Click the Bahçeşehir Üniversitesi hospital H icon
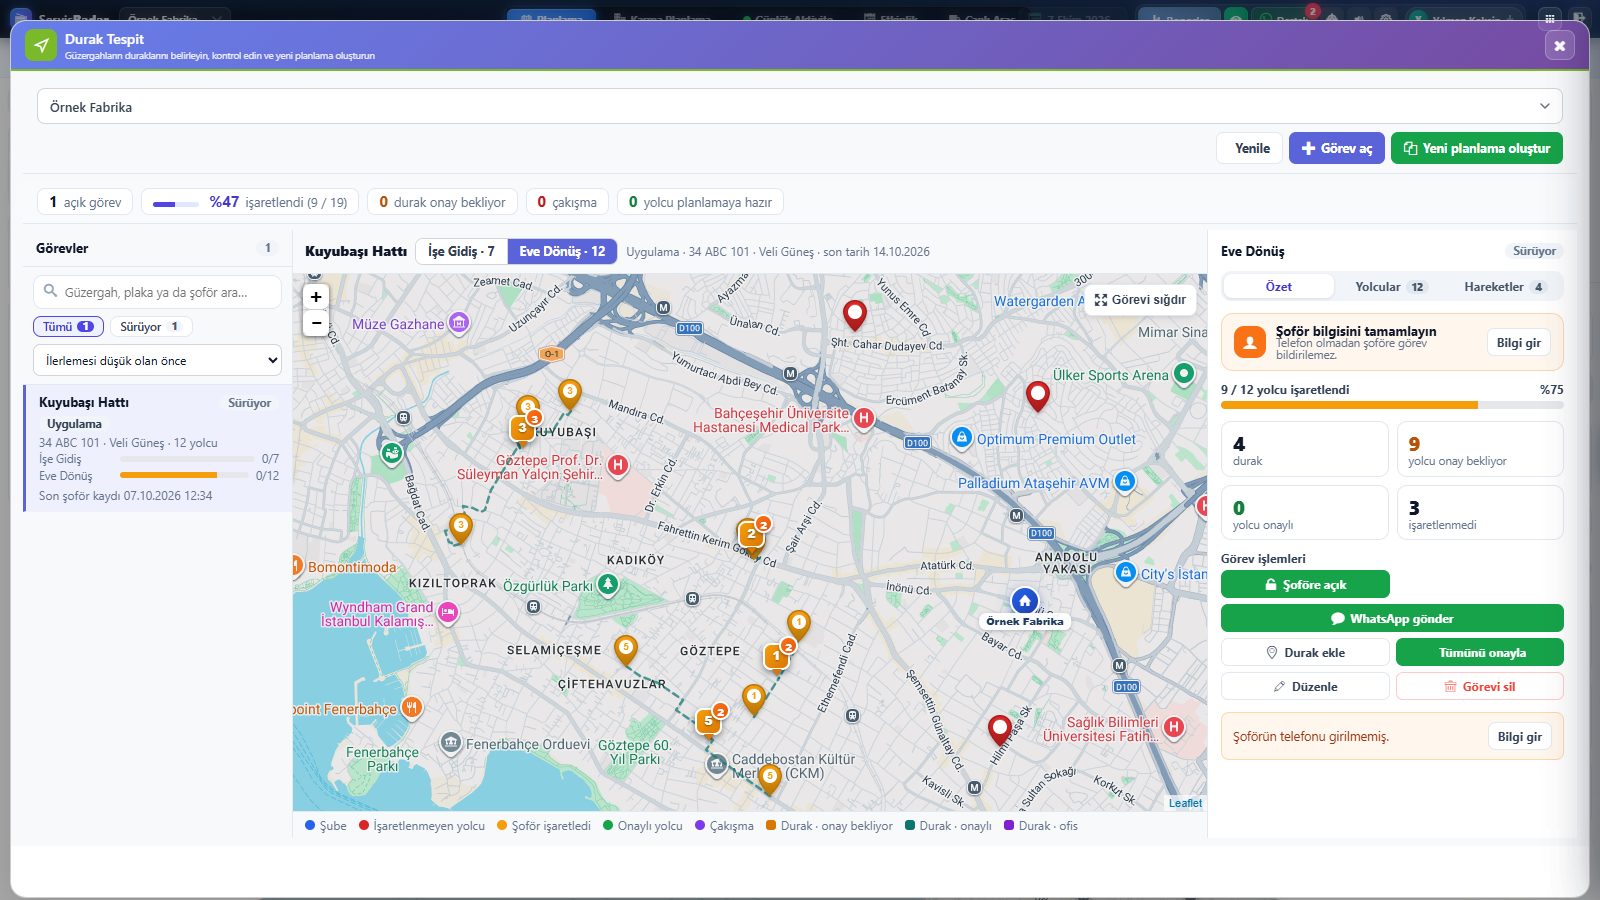 (864, 418)
